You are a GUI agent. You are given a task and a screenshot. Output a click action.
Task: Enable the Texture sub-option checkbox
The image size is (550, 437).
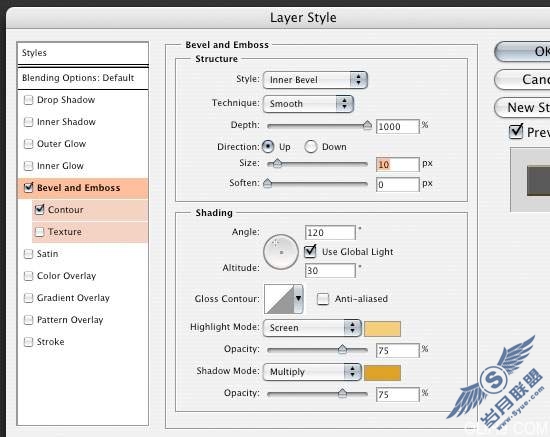[x=39, y=232]
